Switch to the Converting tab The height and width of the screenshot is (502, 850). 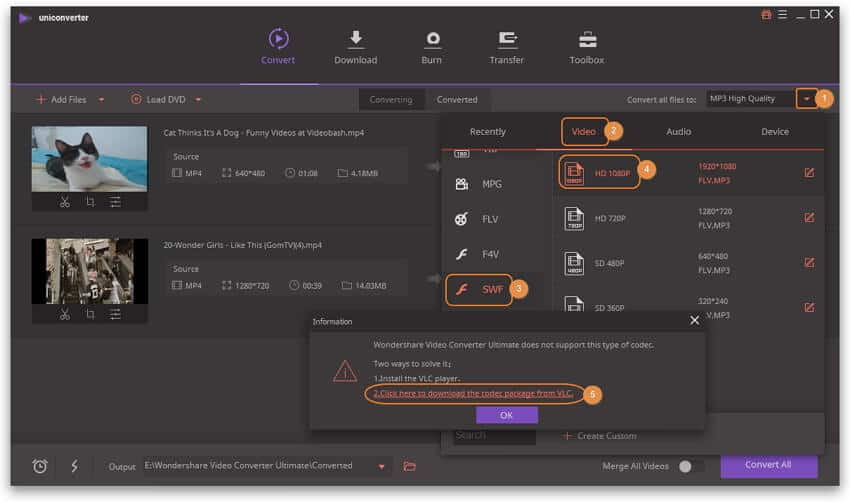(391, 100)
